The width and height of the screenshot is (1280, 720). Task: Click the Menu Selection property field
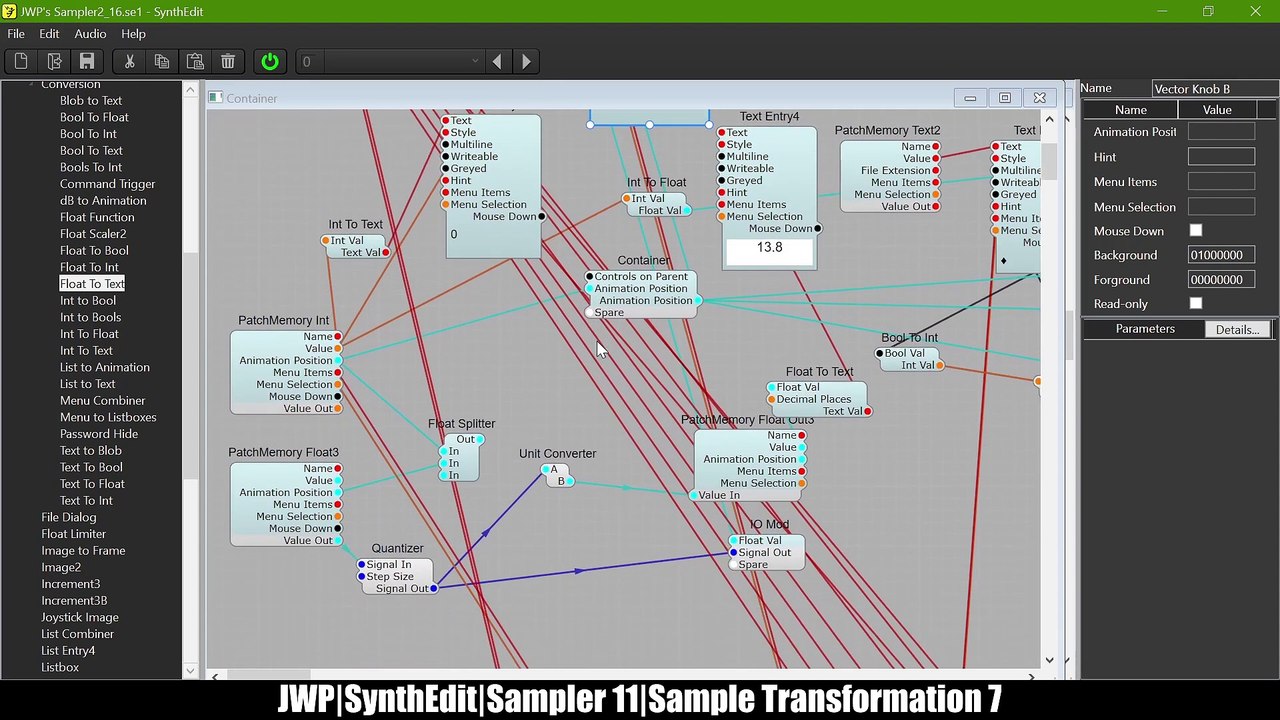(x=1221, y=207)
